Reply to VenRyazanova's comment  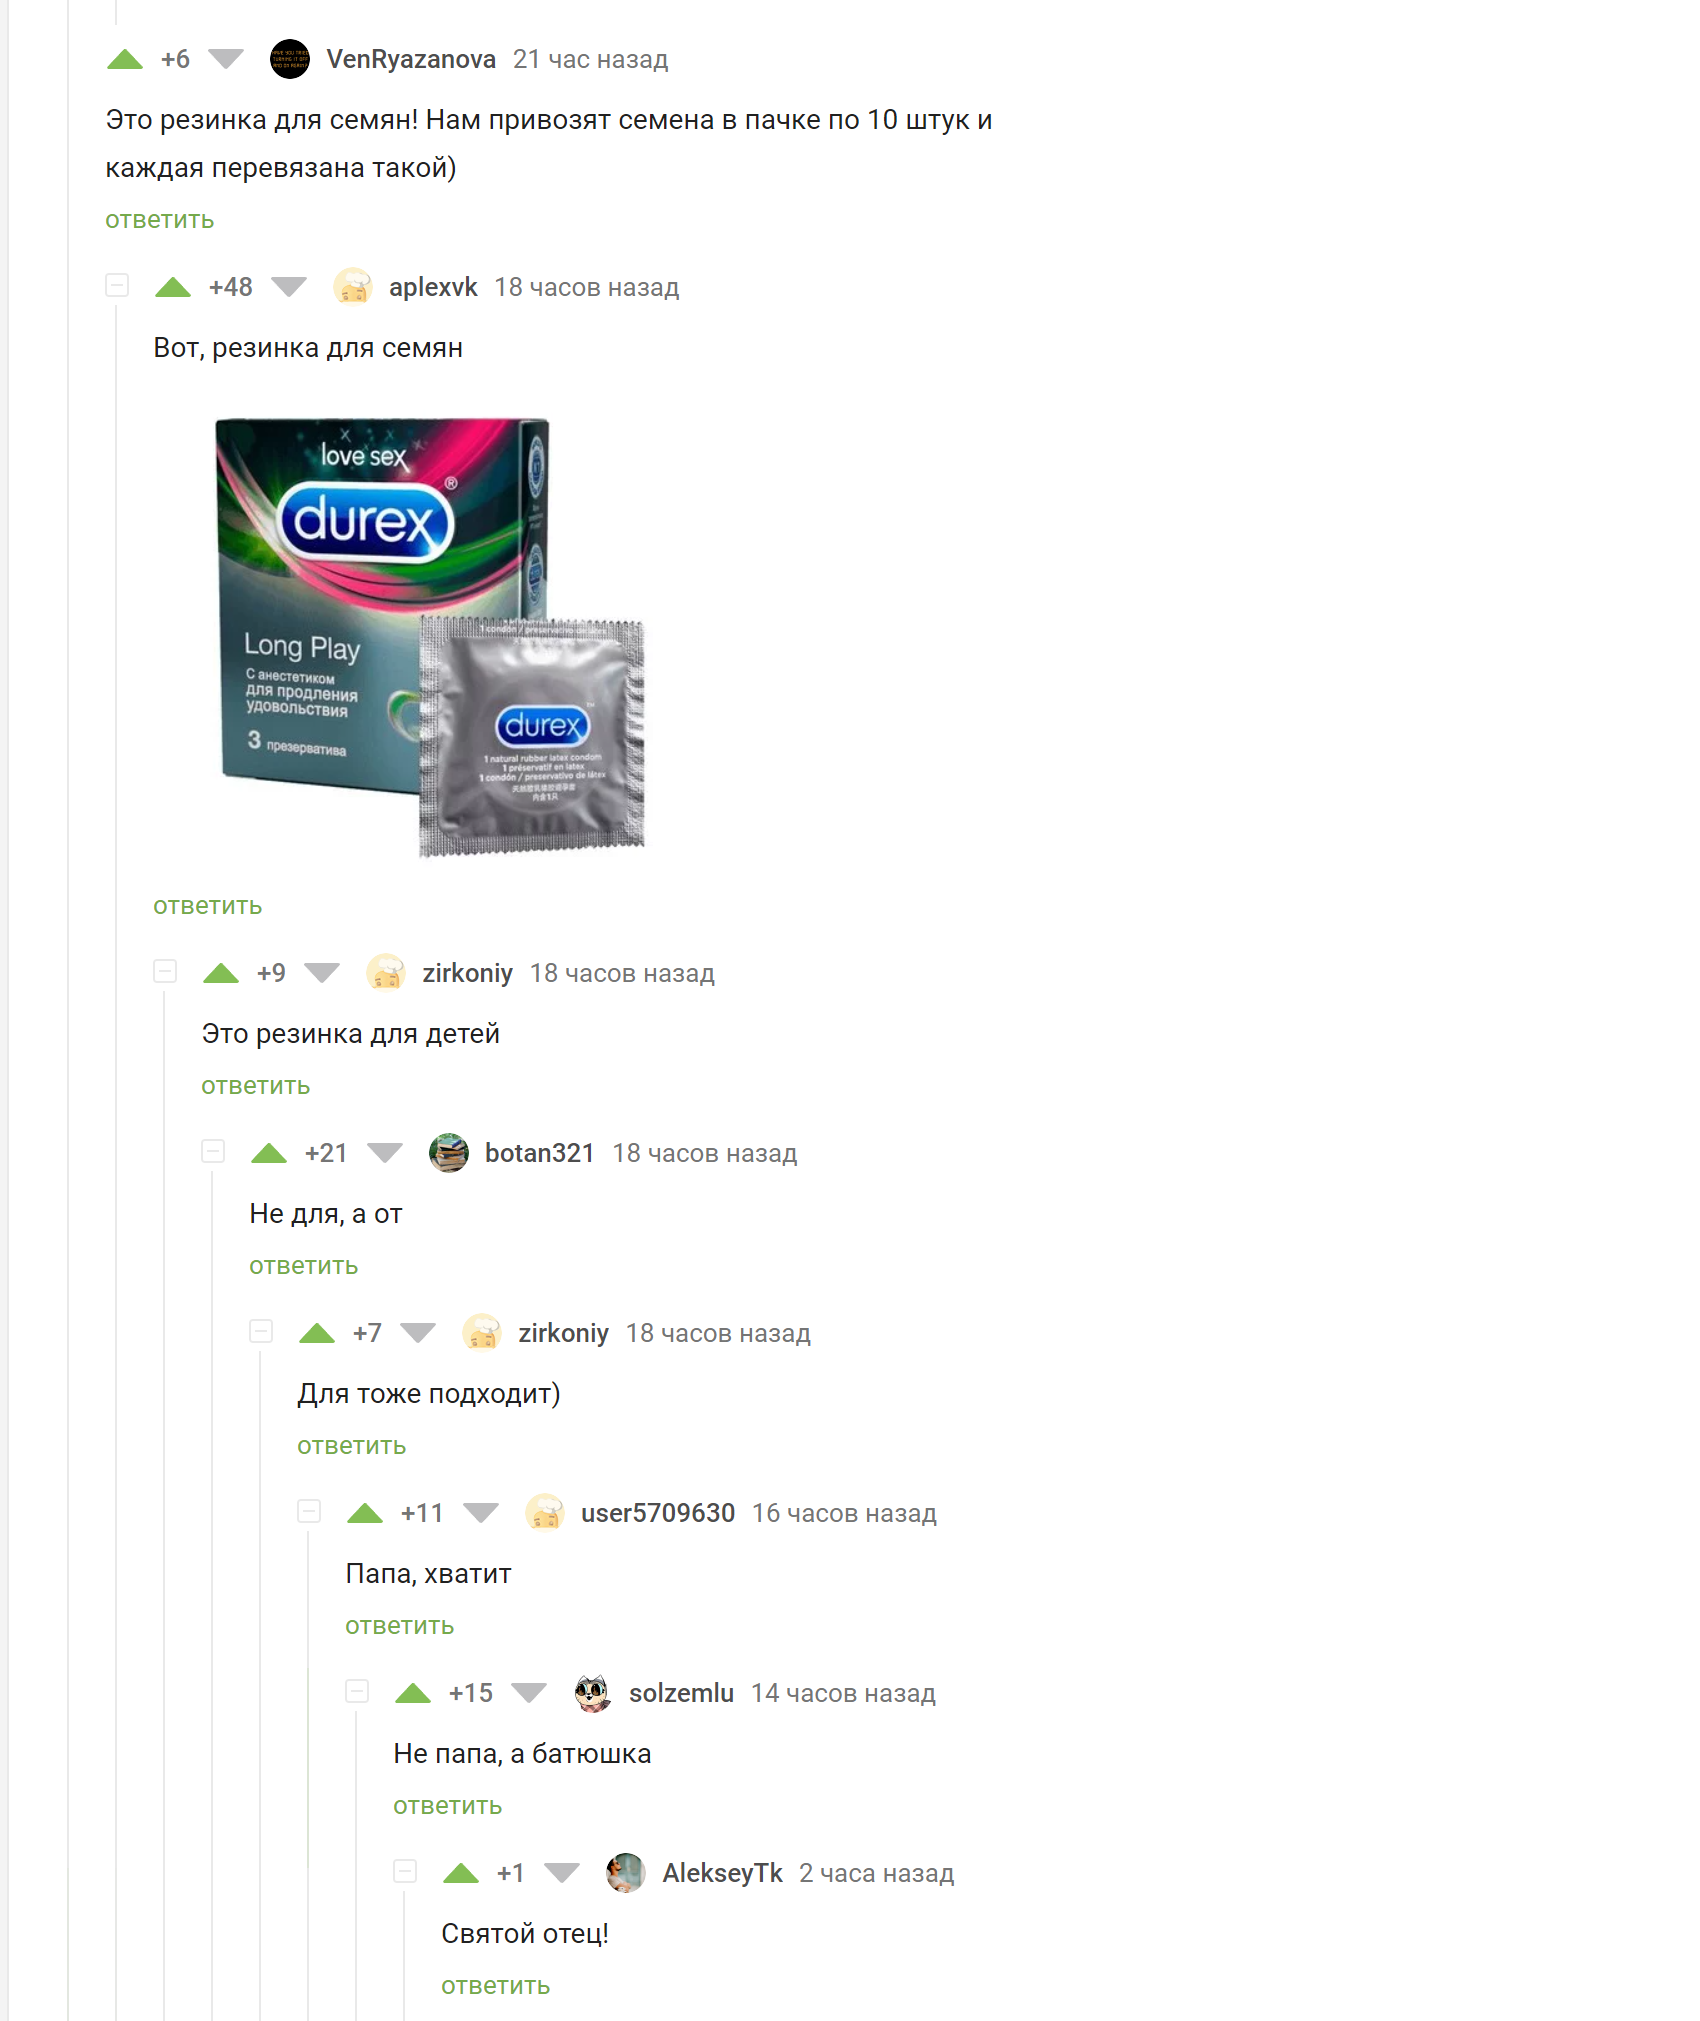click(x=160, y=220)
